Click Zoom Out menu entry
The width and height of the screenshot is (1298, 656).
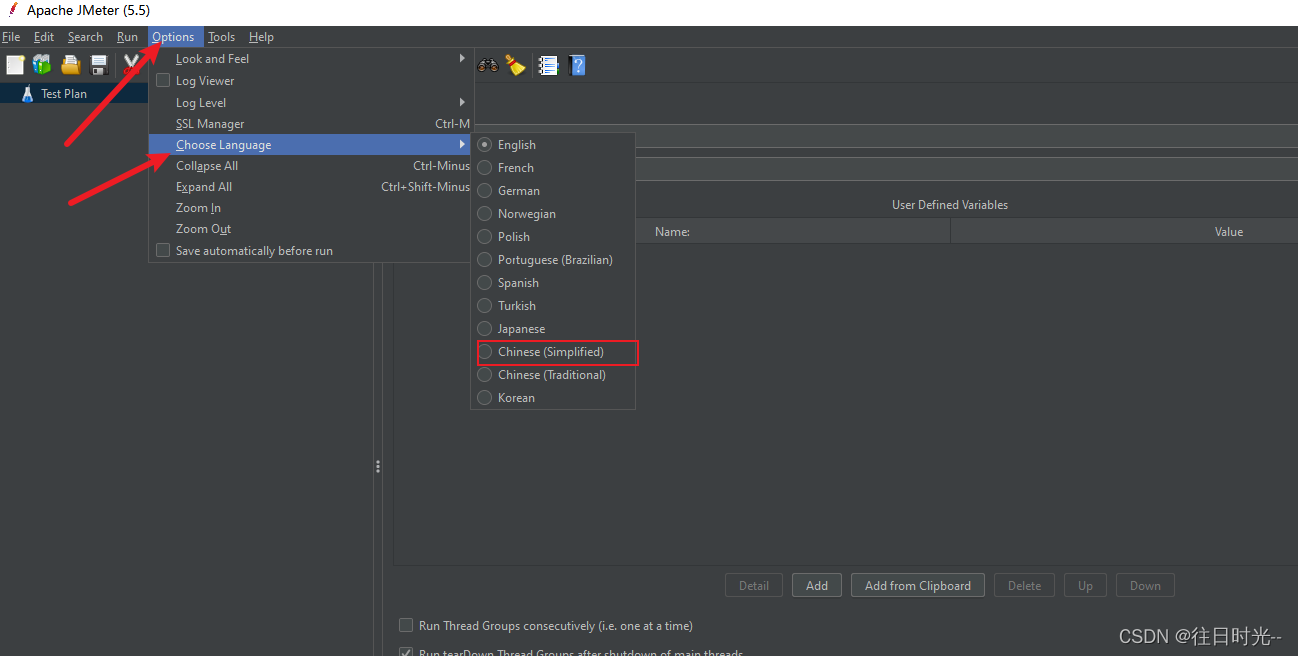tap(310, 229)
